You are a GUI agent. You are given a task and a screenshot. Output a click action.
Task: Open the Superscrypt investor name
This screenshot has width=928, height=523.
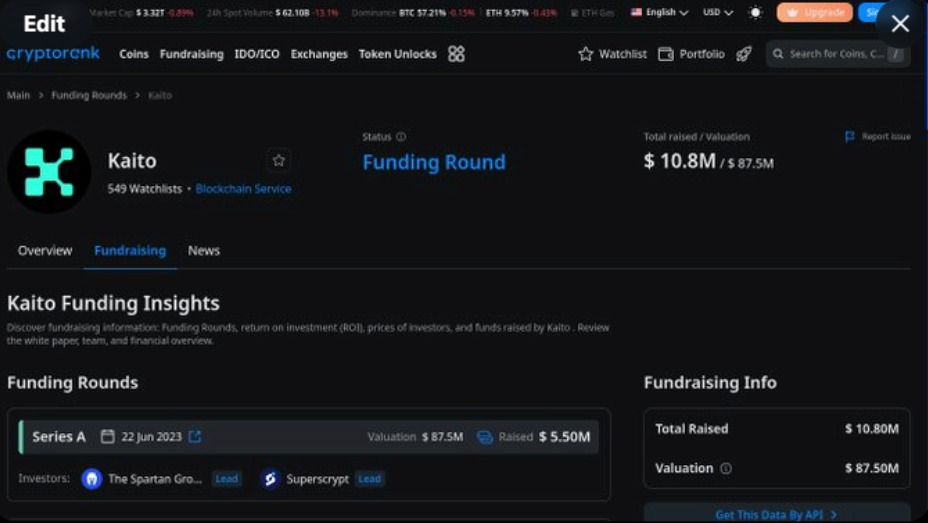click(317, 479)
